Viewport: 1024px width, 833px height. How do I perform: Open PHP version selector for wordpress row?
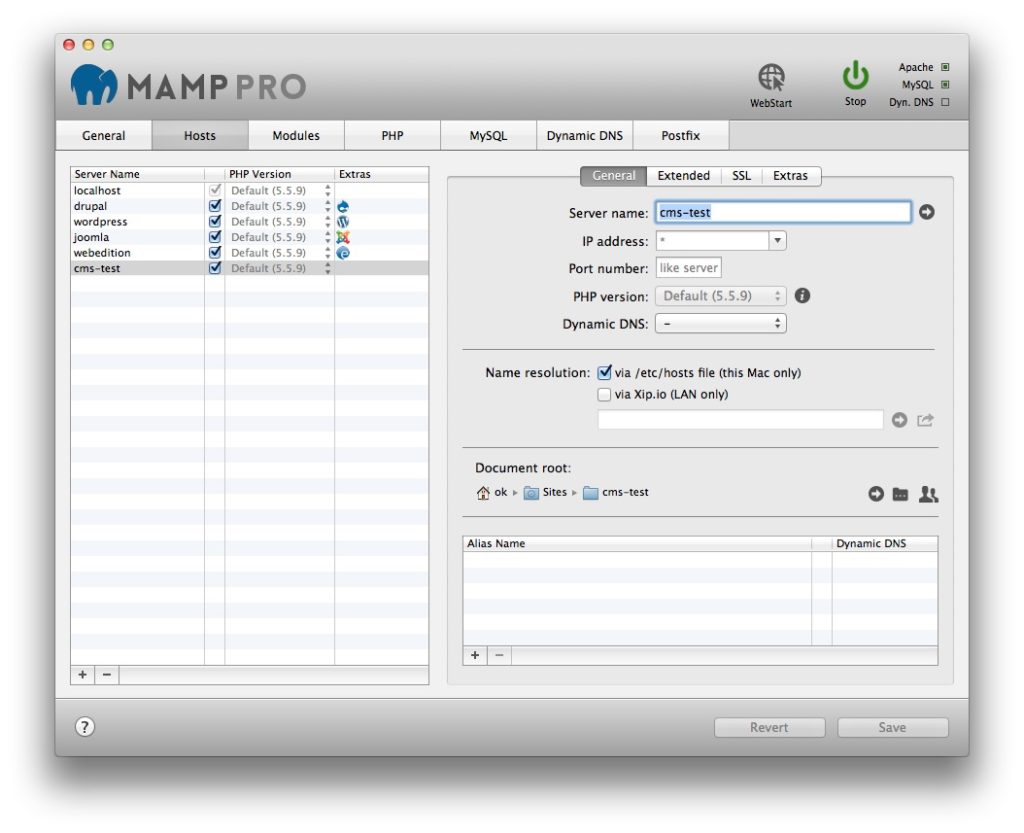click(328, 222)
